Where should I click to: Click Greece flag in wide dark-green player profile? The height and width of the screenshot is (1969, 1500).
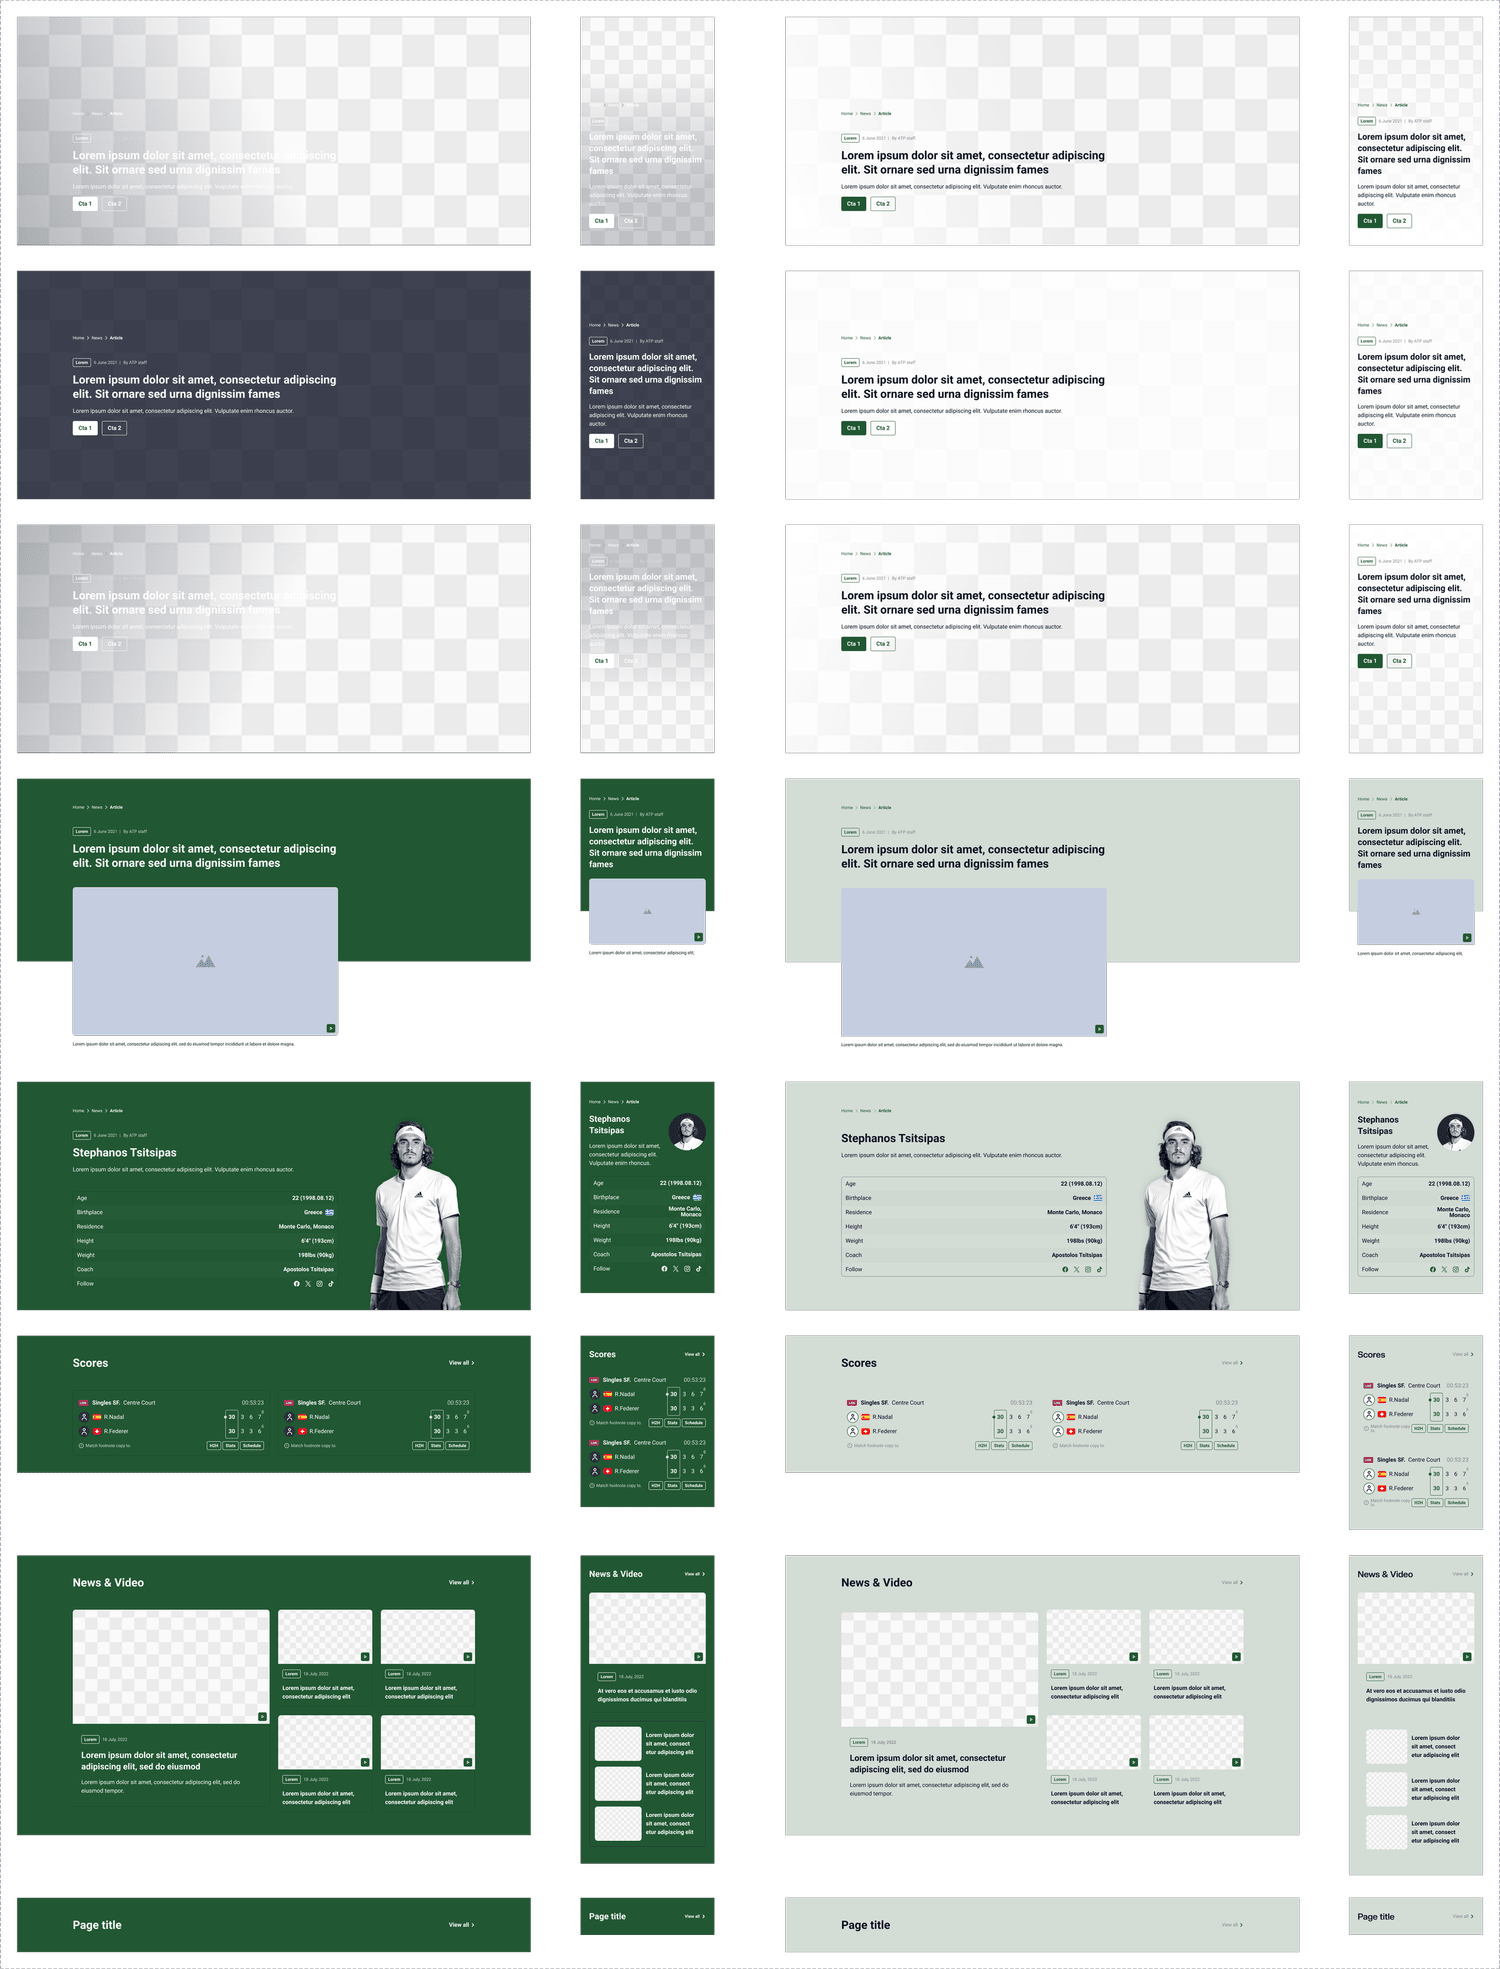point(329,1212)
